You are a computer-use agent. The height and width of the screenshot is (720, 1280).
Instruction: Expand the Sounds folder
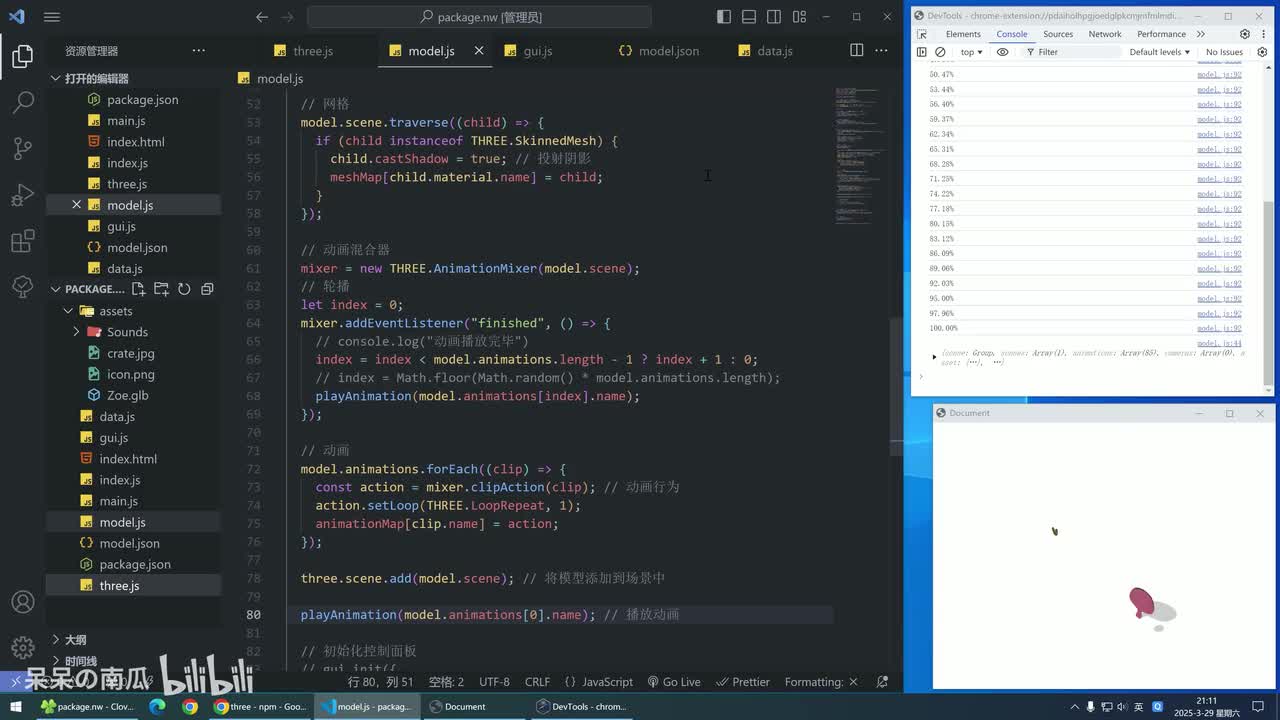pyautogui.click(x=76, y=332)
